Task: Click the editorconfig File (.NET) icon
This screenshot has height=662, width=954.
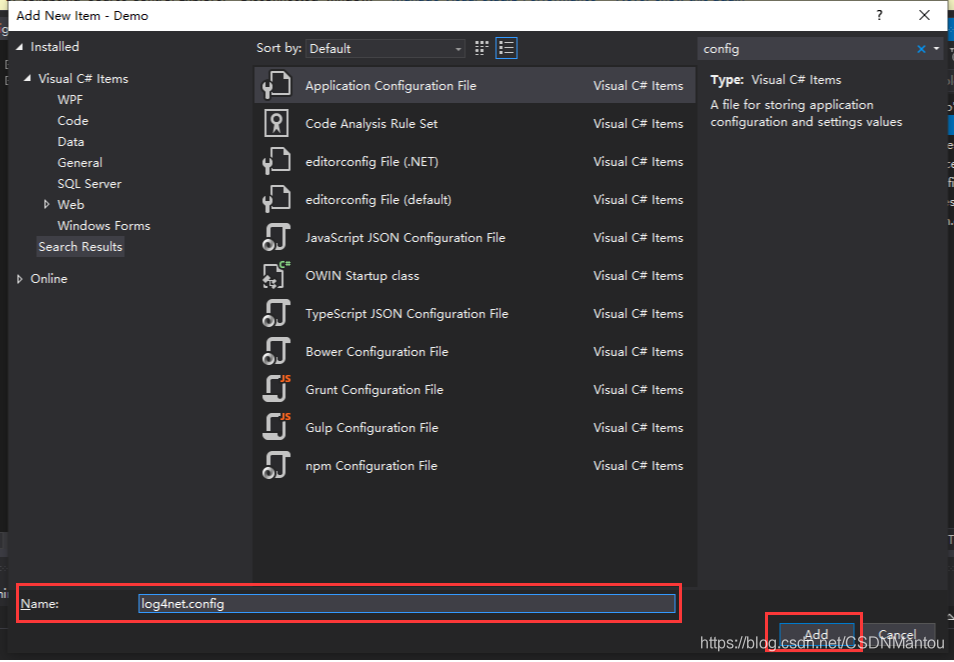Action: tap(276, 161)
